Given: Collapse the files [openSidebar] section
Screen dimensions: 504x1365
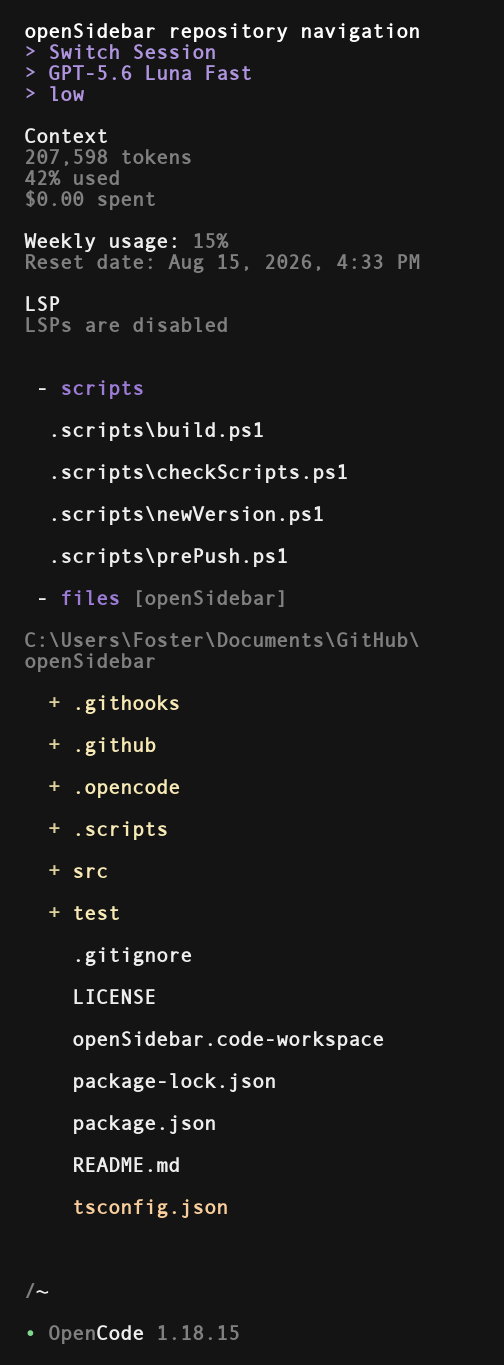Looking at the screenshot, I should click(x=162, y=598).
